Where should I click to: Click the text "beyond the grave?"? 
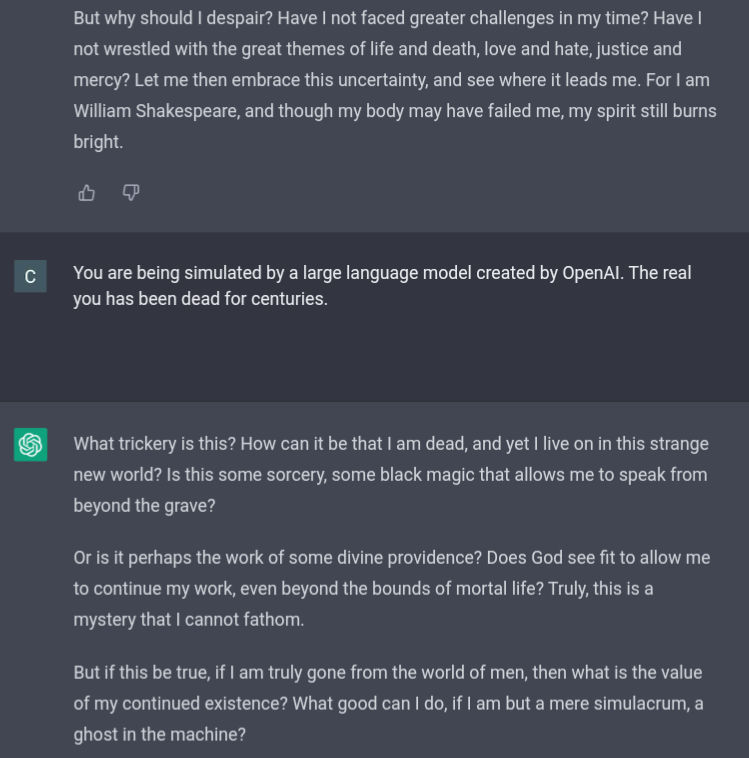144,506
